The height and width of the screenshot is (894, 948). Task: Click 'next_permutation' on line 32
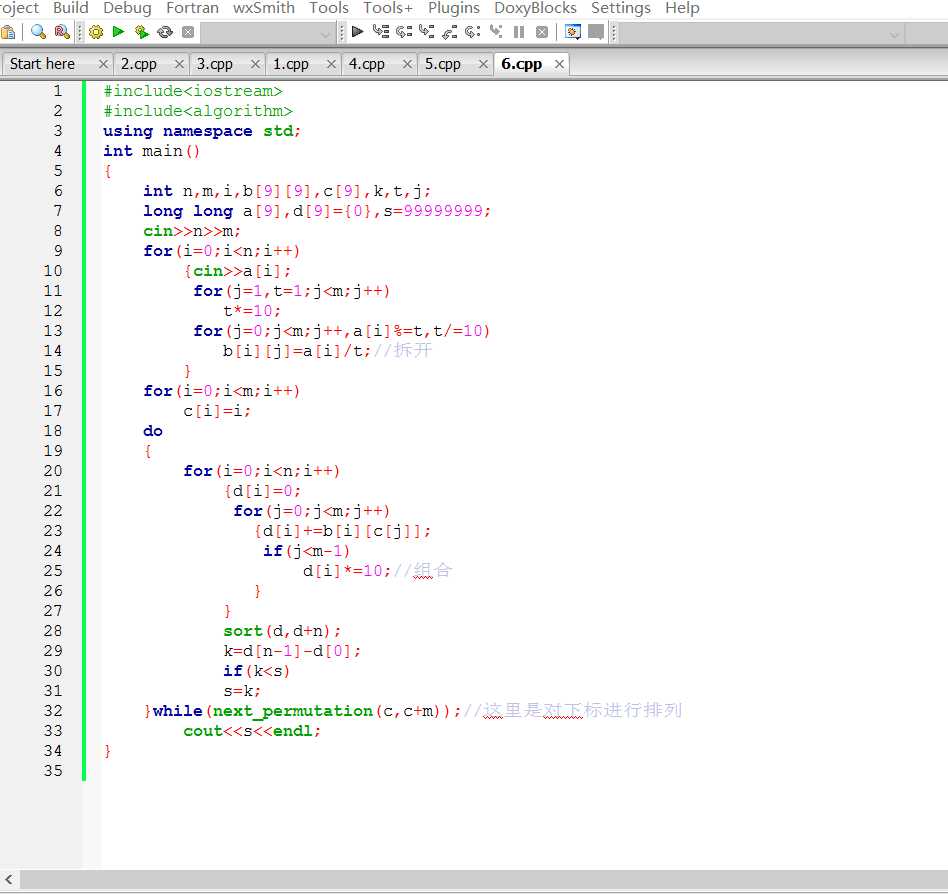[293, 711]
